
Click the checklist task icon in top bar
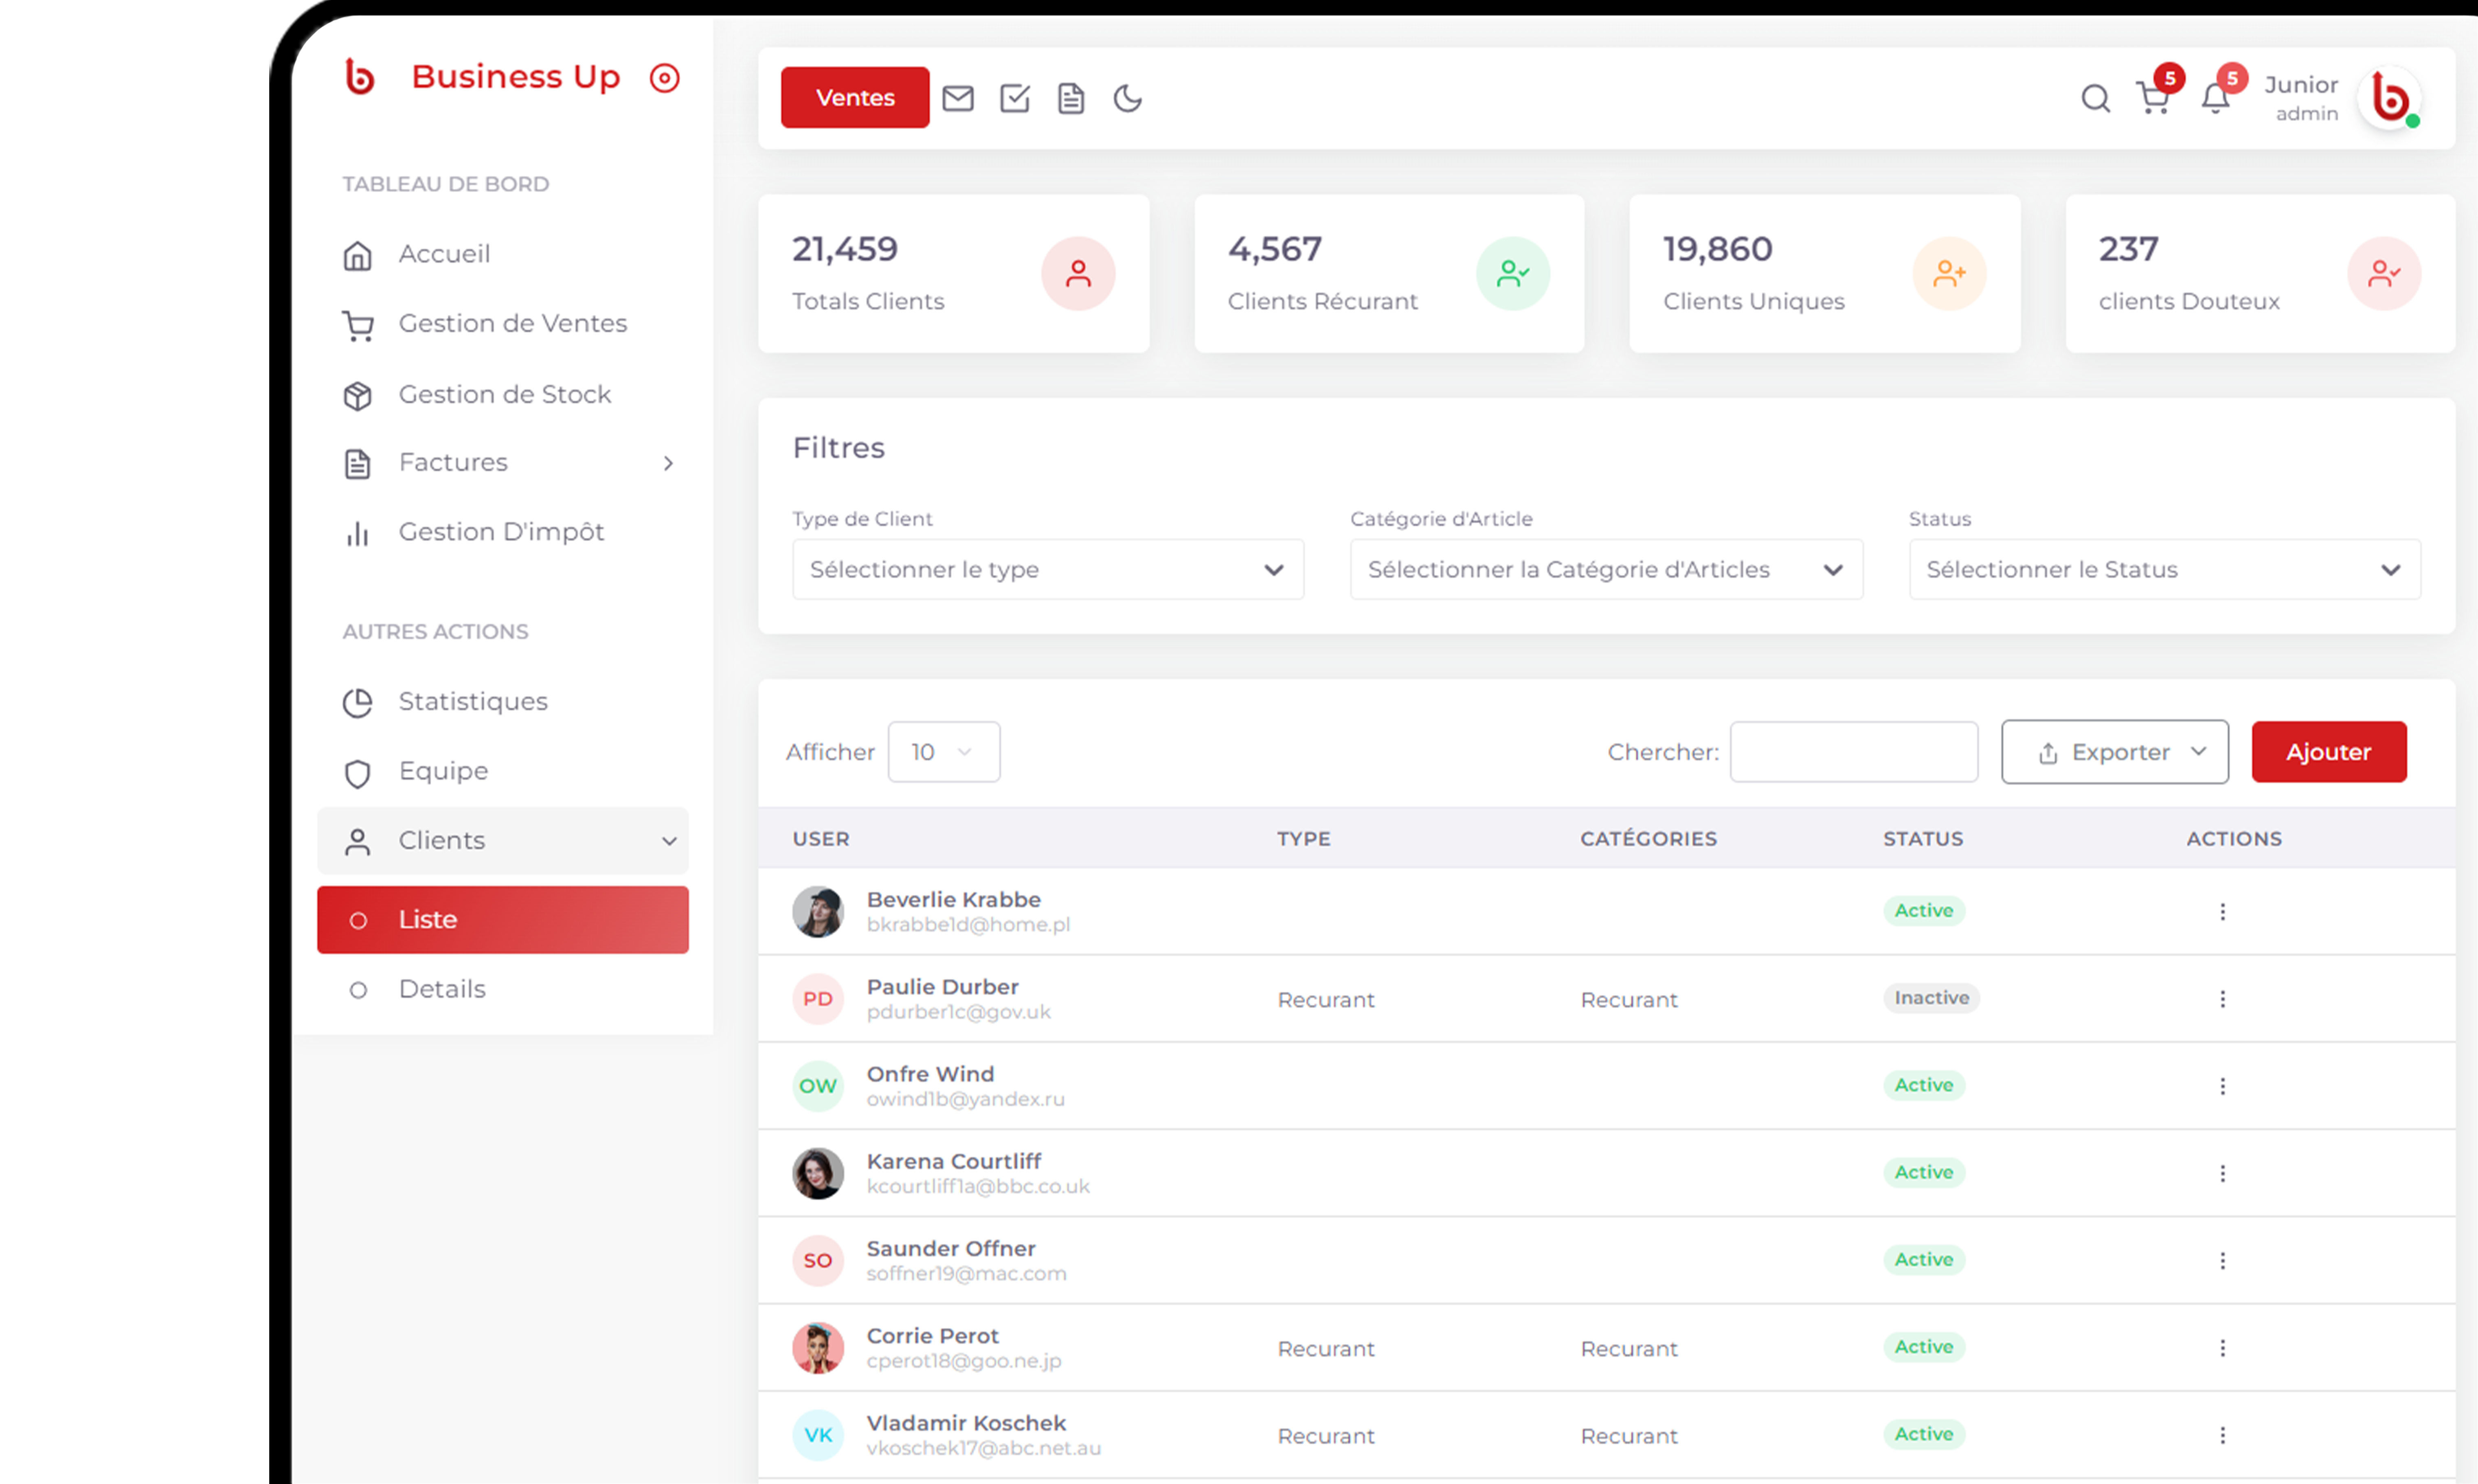(x=1014, y=98)
